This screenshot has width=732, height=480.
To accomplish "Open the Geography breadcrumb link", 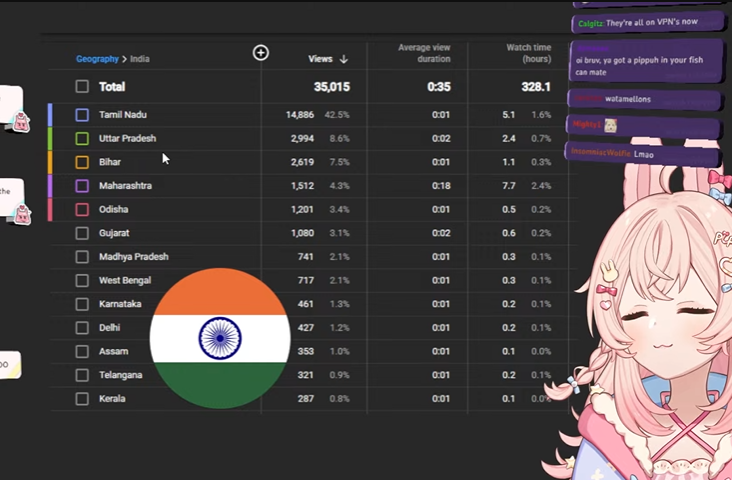I will tap(97, 59).
